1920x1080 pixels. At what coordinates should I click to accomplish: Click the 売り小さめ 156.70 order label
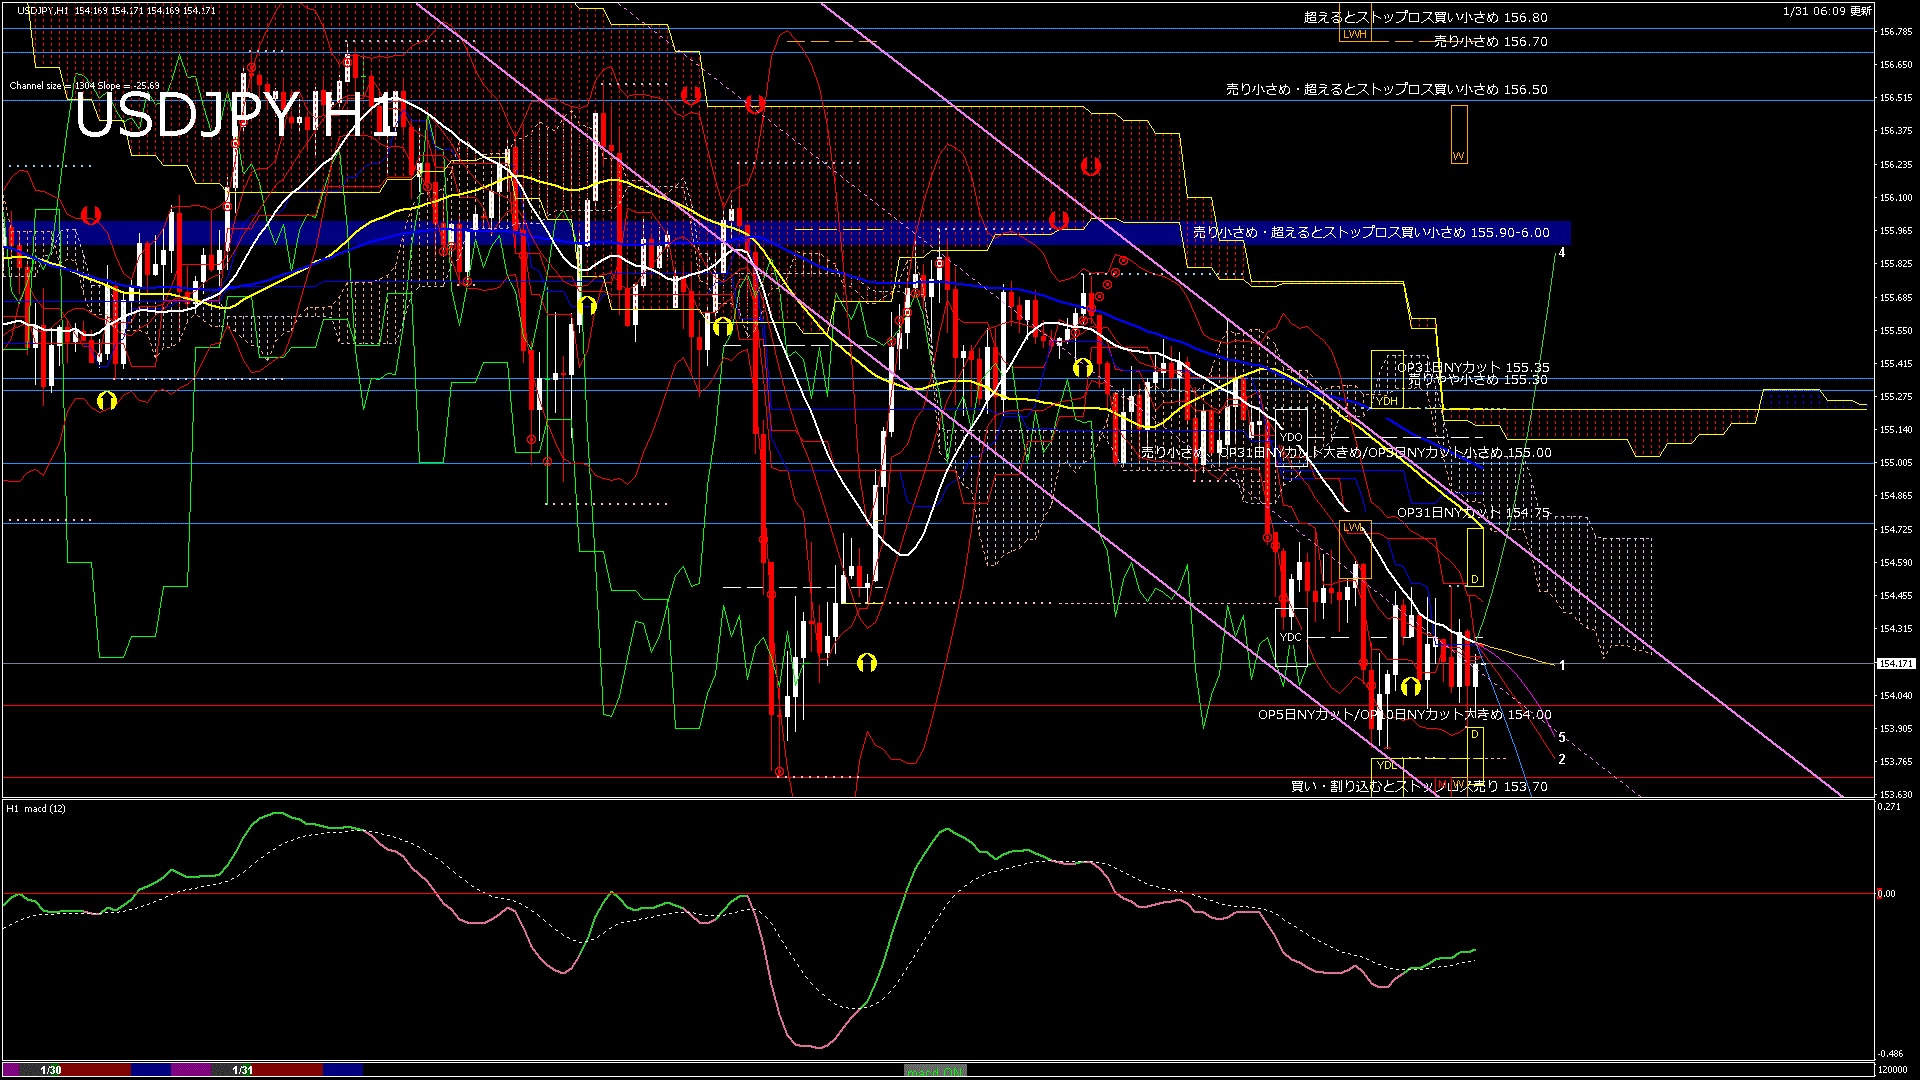click(x=1490, y=42)
